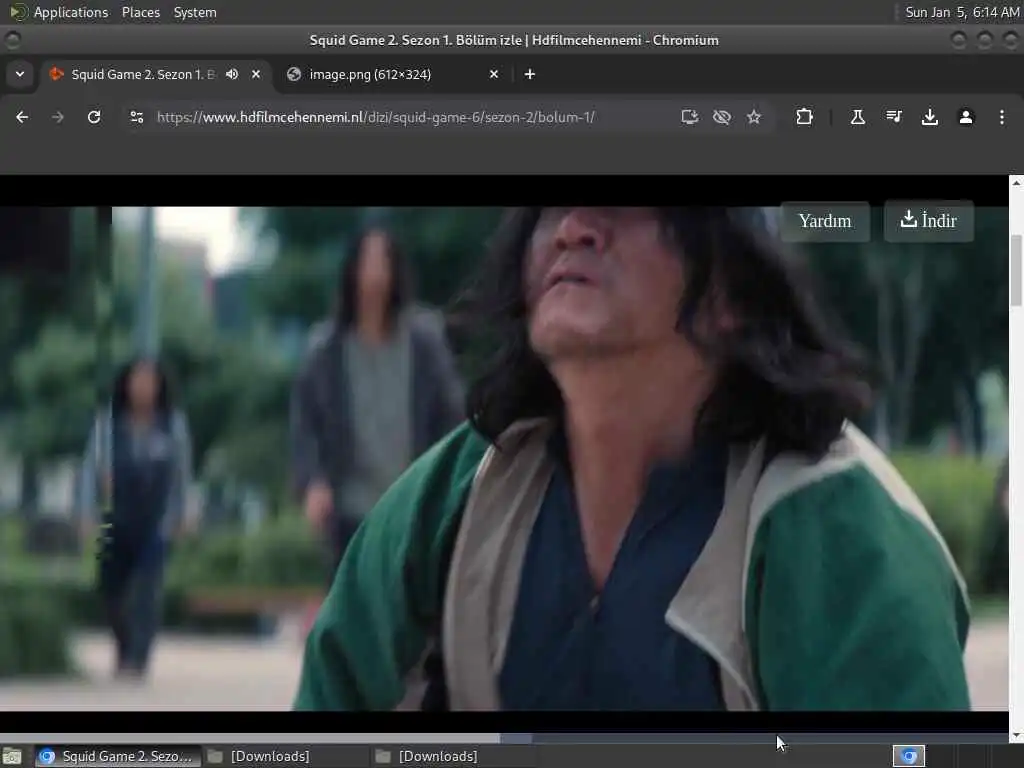
Task: Close the image.png tab
Action: click(x=494, y=74)
